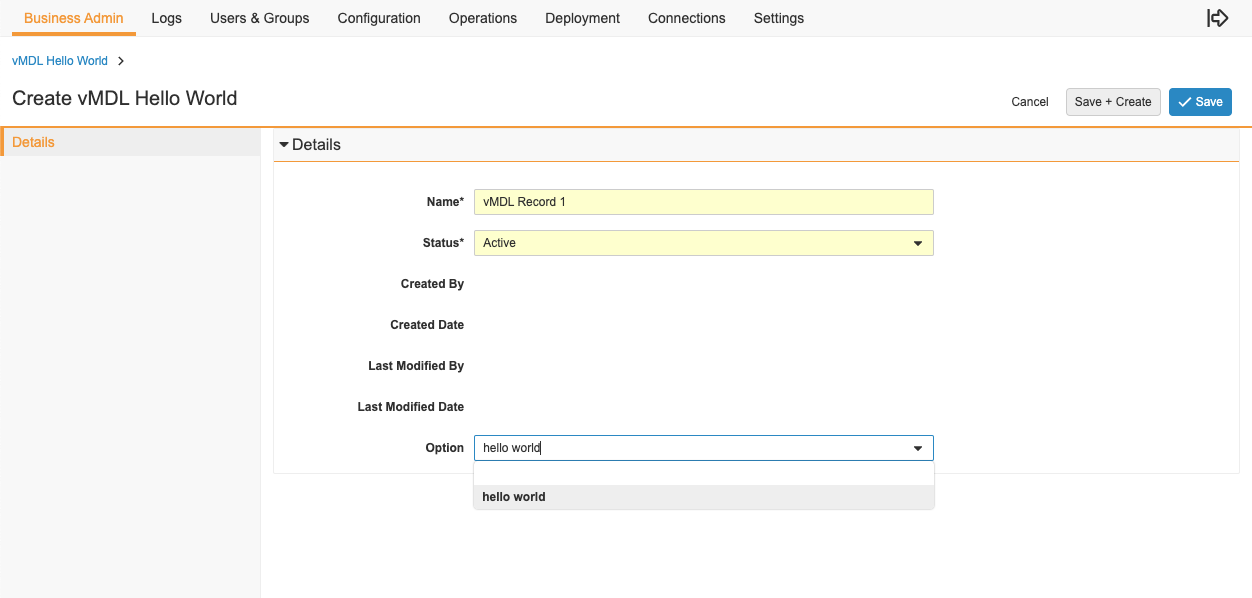The image size is (1252, 598).
Task: Open the Settings tab
Action: tap(779, 18)
